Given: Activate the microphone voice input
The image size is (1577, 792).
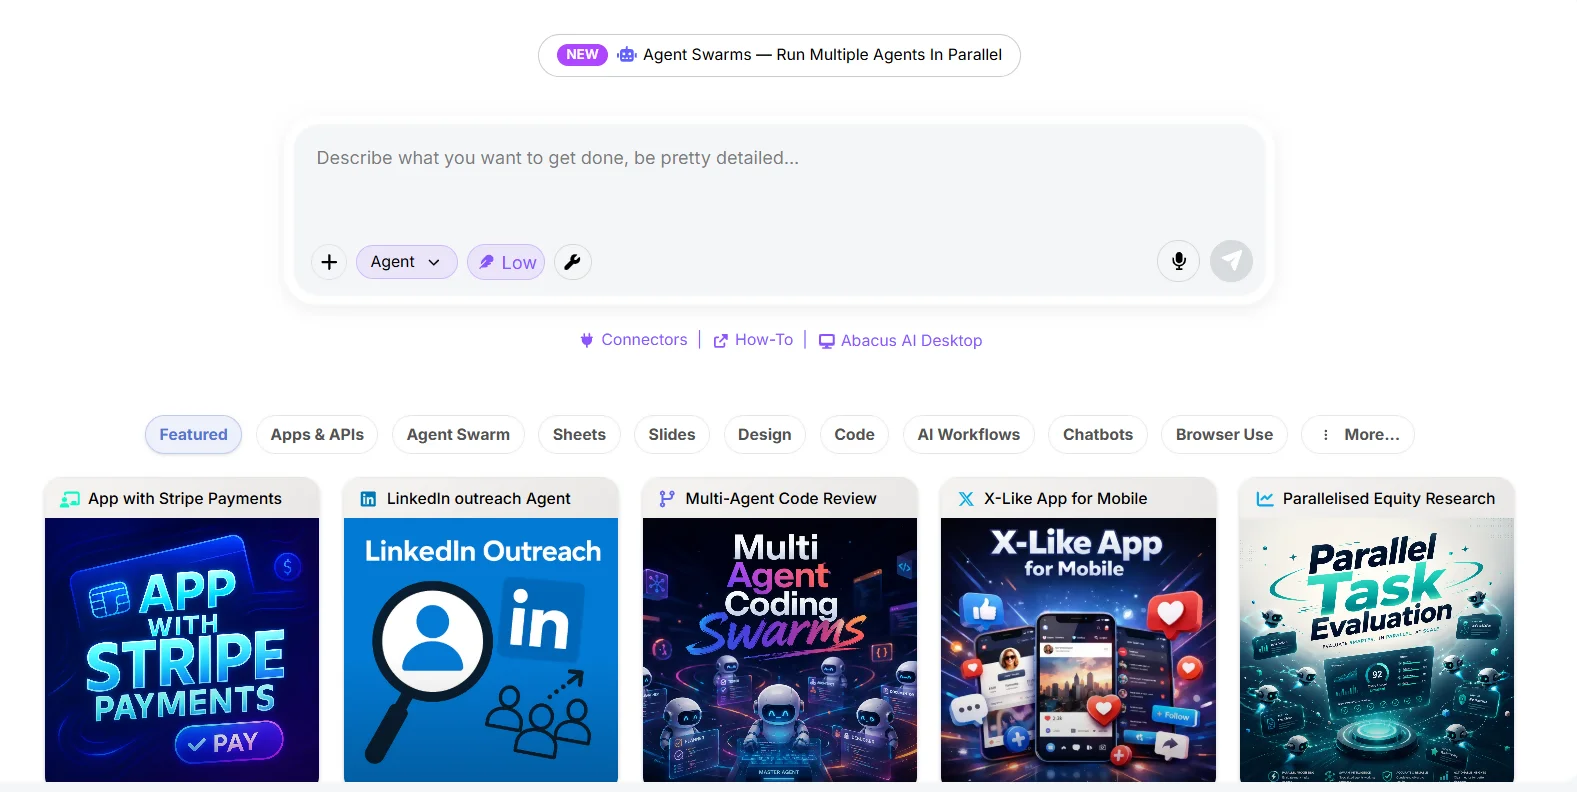Looking at the screenshot, I should pyautogui.click(x=1179, y=261).
